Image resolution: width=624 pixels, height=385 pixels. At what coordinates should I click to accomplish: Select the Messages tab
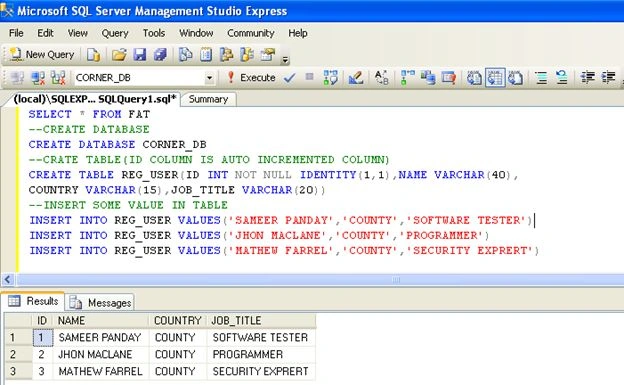click(x=100, y=303)
